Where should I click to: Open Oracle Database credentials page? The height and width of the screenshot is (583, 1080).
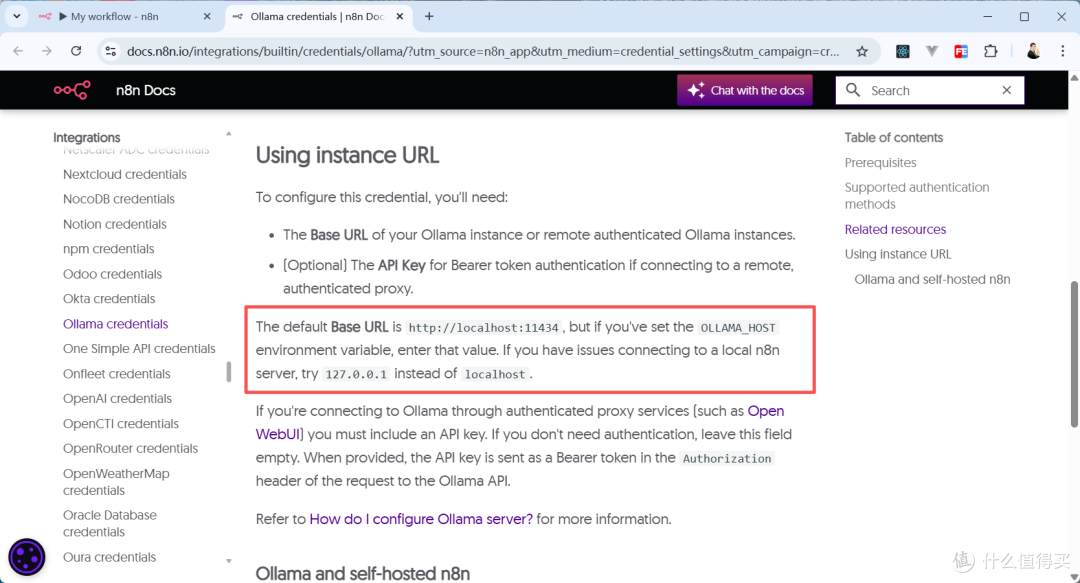[110, 524]
